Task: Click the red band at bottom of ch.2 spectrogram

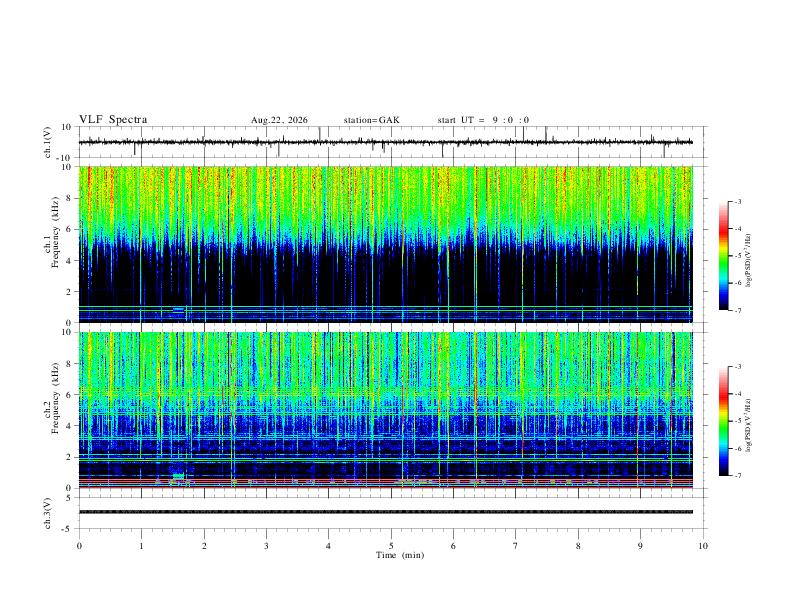Action: point(385,487)
